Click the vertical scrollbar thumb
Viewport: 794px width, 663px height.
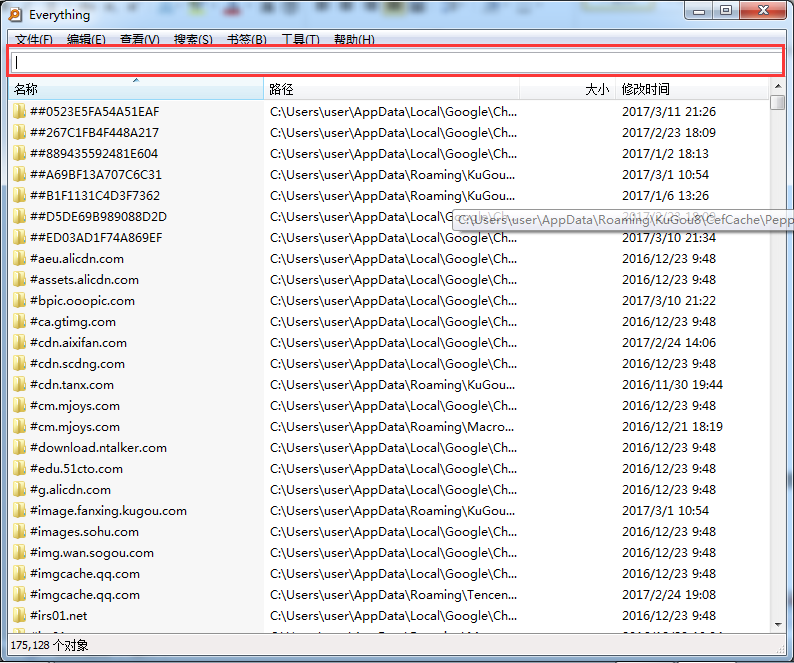click(777, 102)
